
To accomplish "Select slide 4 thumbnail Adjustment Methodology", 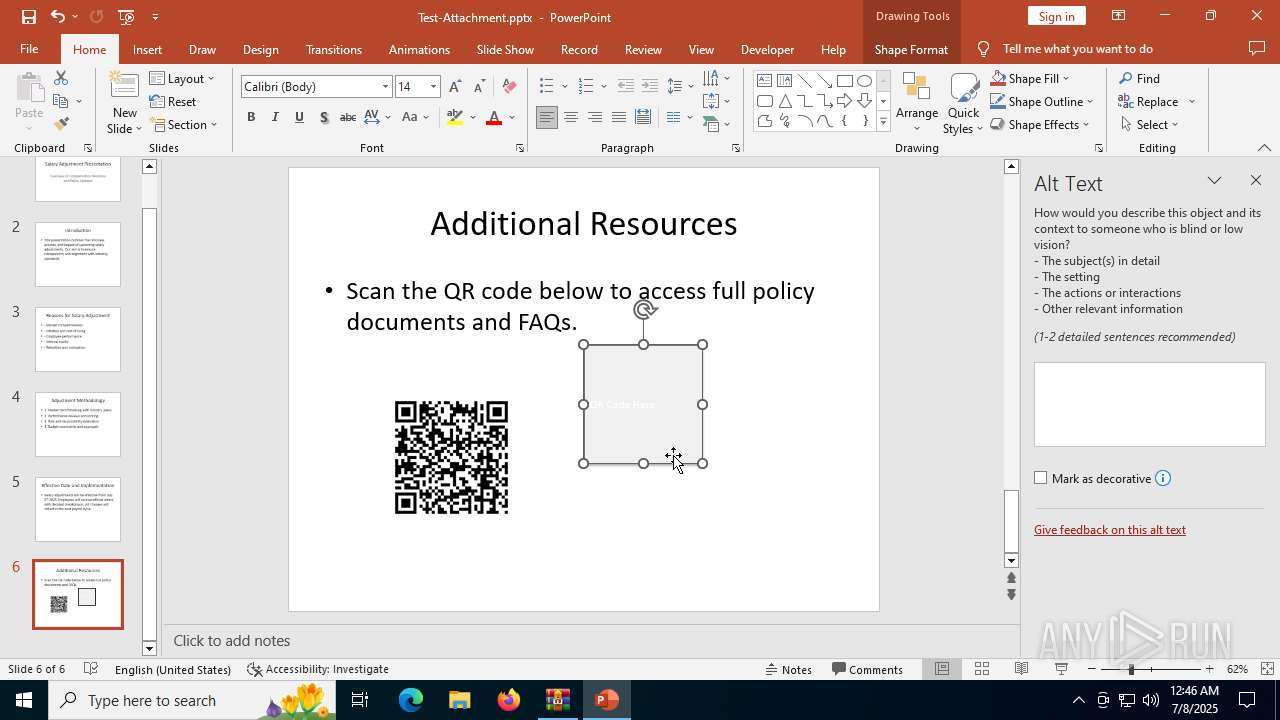I will pos(78,424).
